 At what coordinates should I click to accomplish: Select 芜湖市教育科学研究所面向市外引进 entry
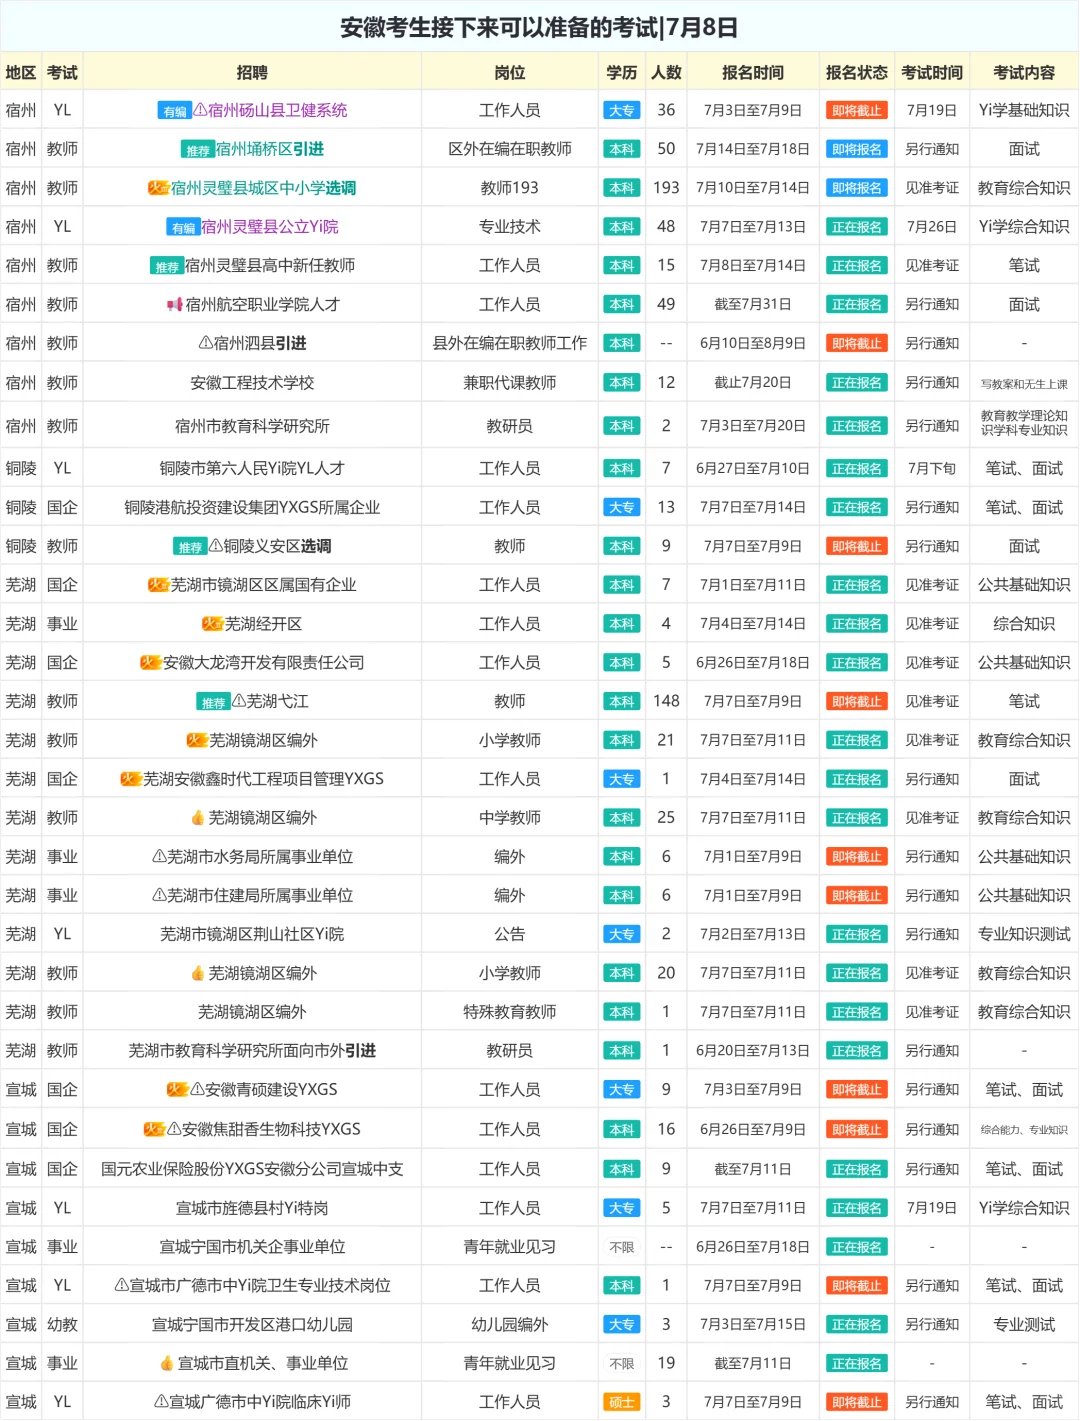coord(252,1051)
